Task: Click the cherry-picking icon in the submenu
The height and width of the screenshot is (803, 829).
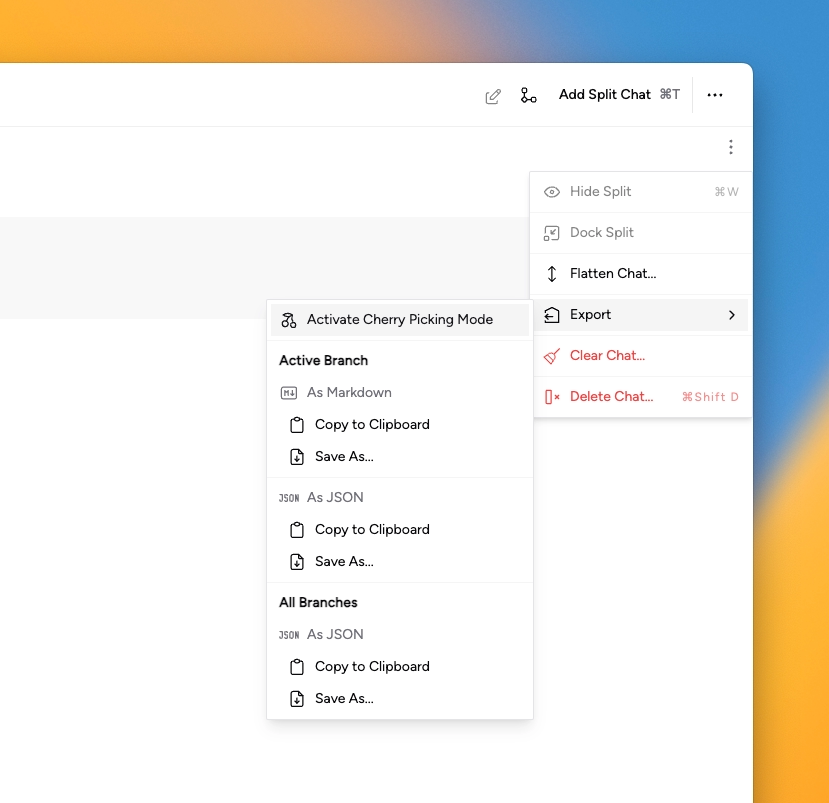Action: point(288,319)
